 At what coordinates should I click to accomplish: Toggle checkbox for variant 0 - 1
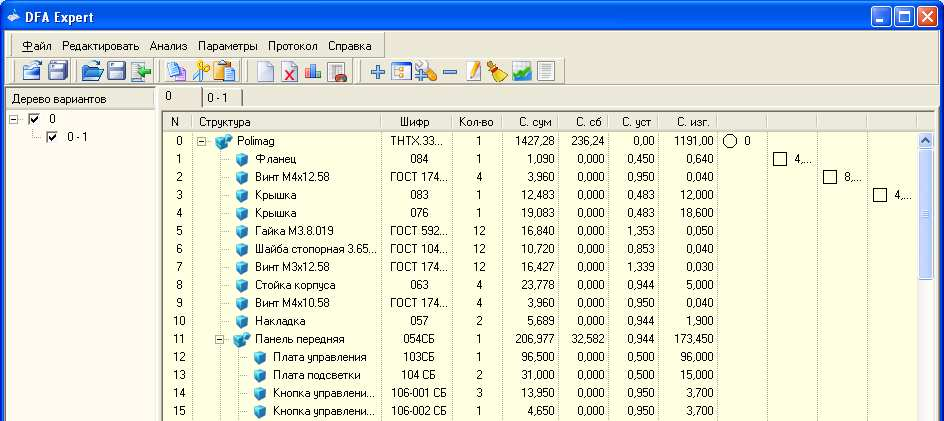point(52,137)
